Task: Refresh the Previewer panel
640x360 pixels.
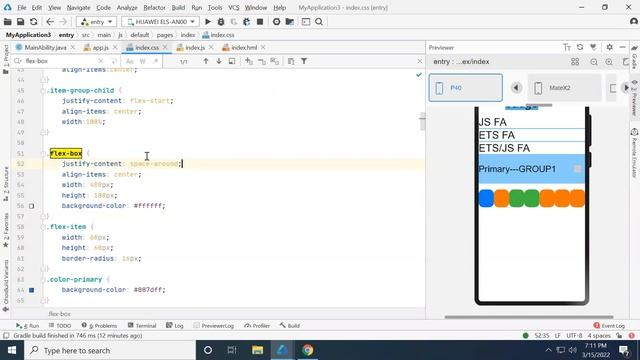Action: [x=580, y=47]
